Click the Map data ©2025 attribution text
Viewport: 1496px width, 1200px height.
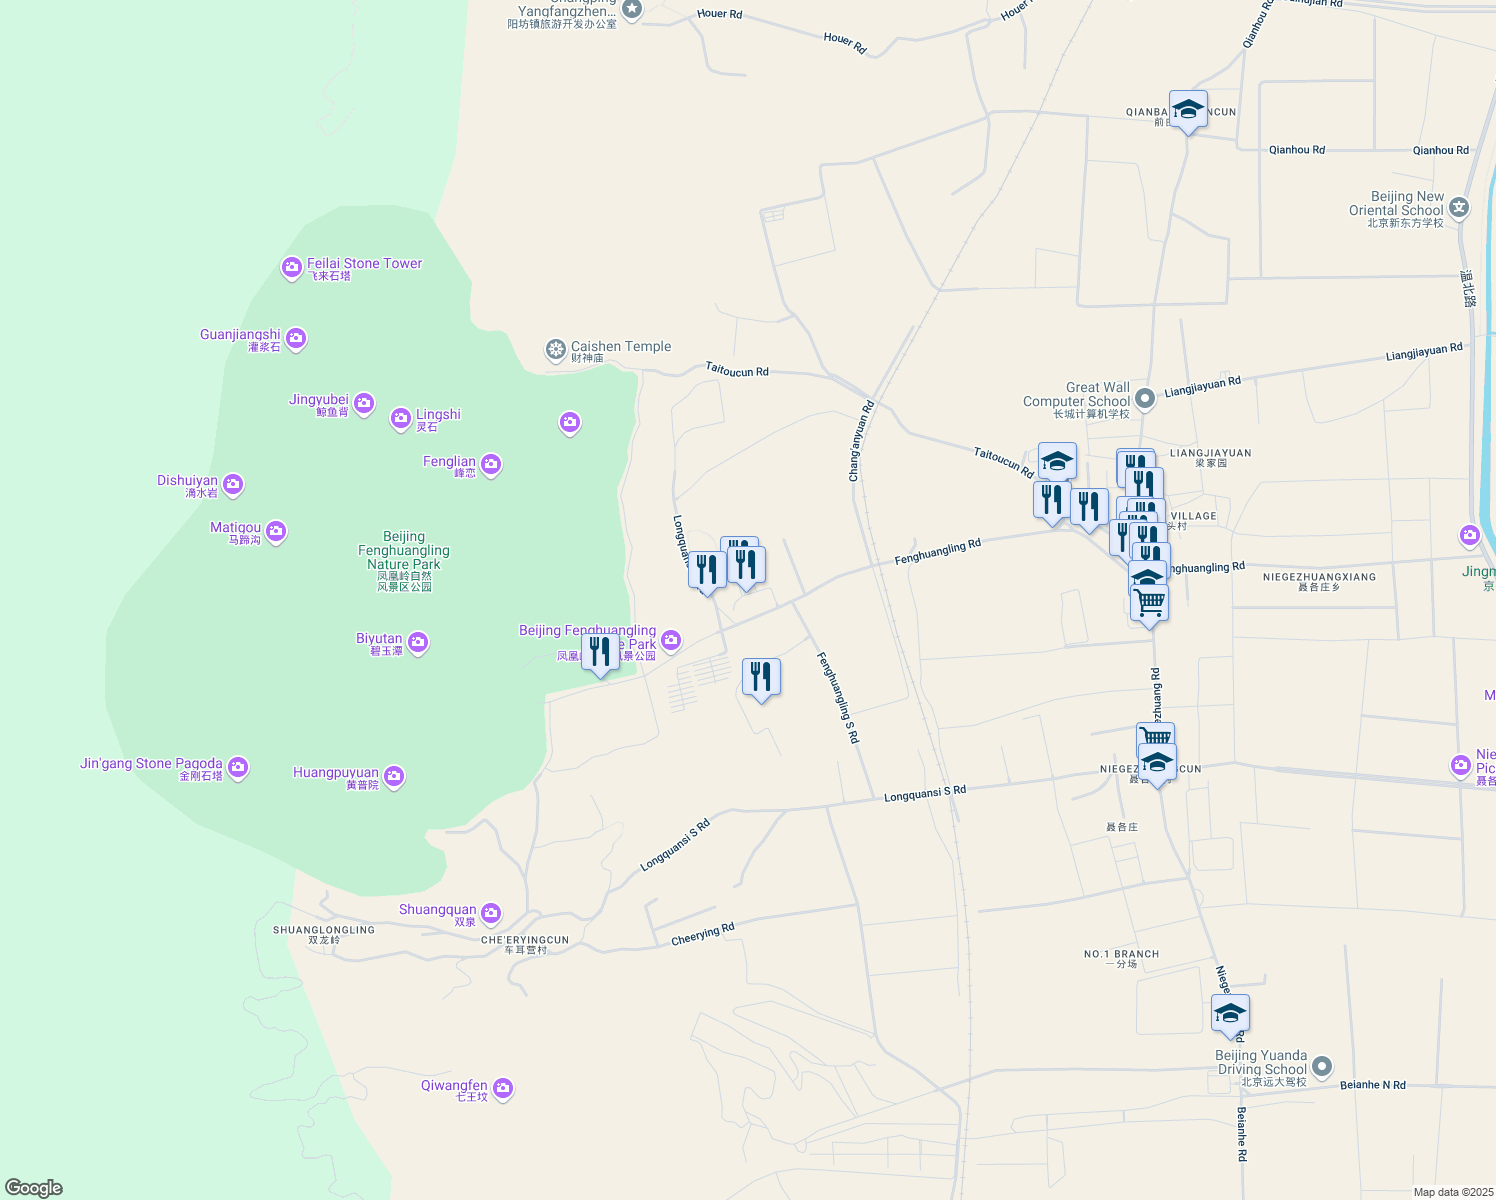(x=1452, y=1192)
